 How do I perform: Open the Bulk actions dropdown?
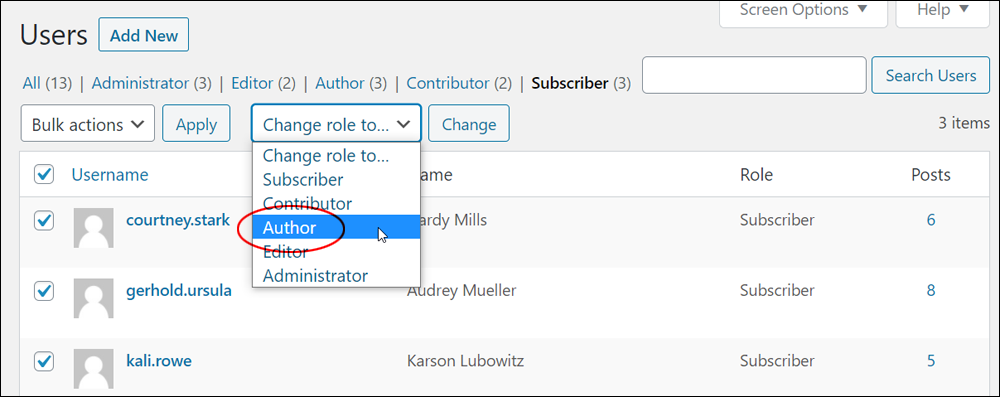coord(88,123)
